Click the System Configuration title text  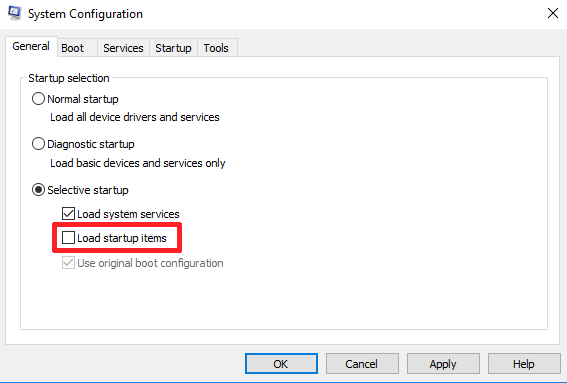coord(85,14)
